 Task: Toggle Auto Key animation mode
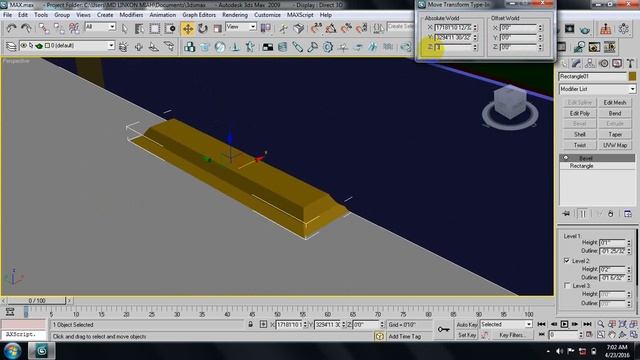[467, 324]
